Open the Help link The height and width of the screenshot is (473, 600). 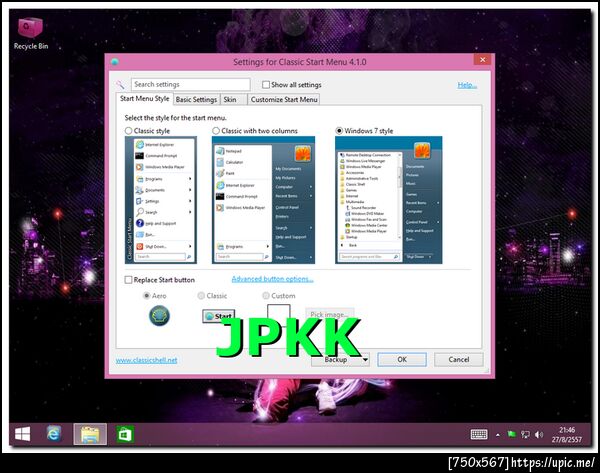point(467,85)
